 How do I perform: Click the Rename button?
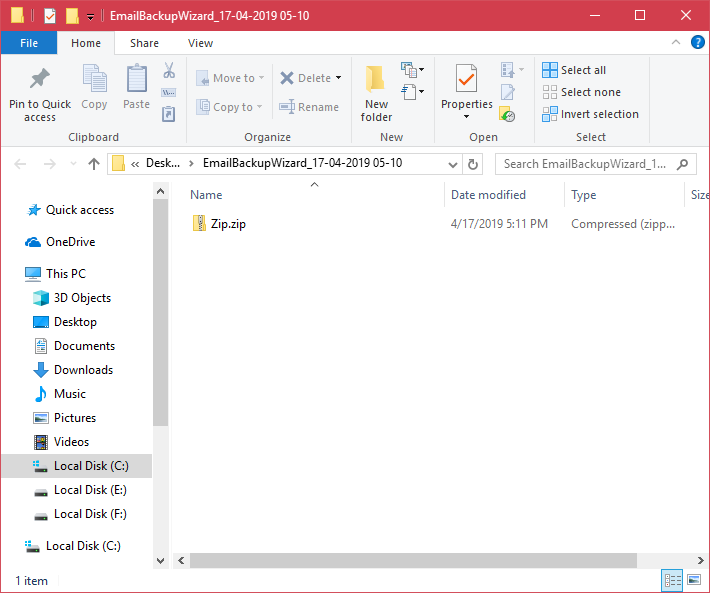click(x=309, y=107)
